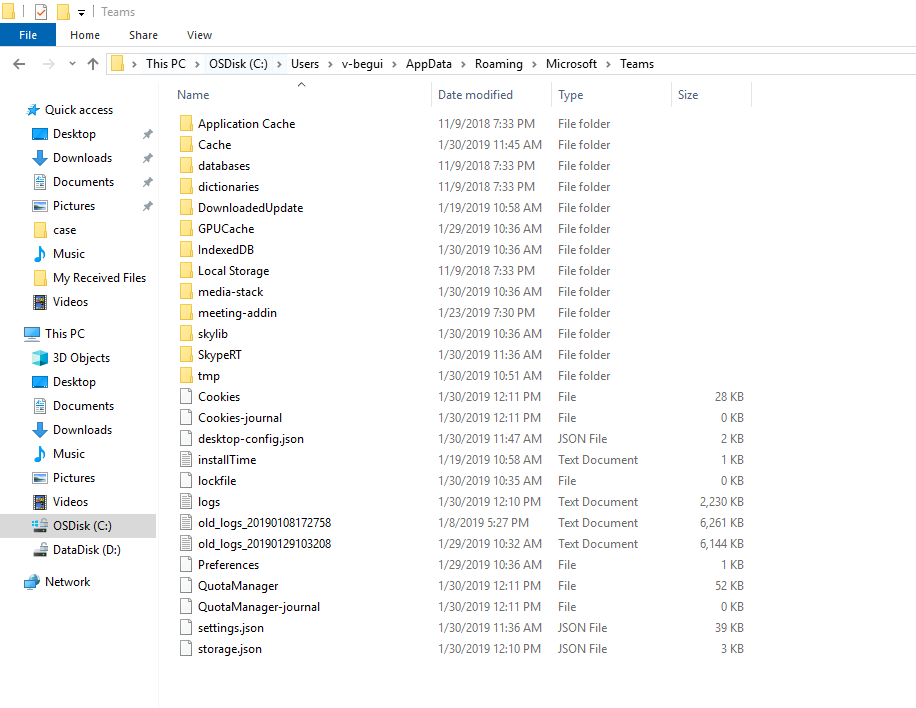Select Downloads under This PC
916x708 pixels.
[x=82, y=430]
